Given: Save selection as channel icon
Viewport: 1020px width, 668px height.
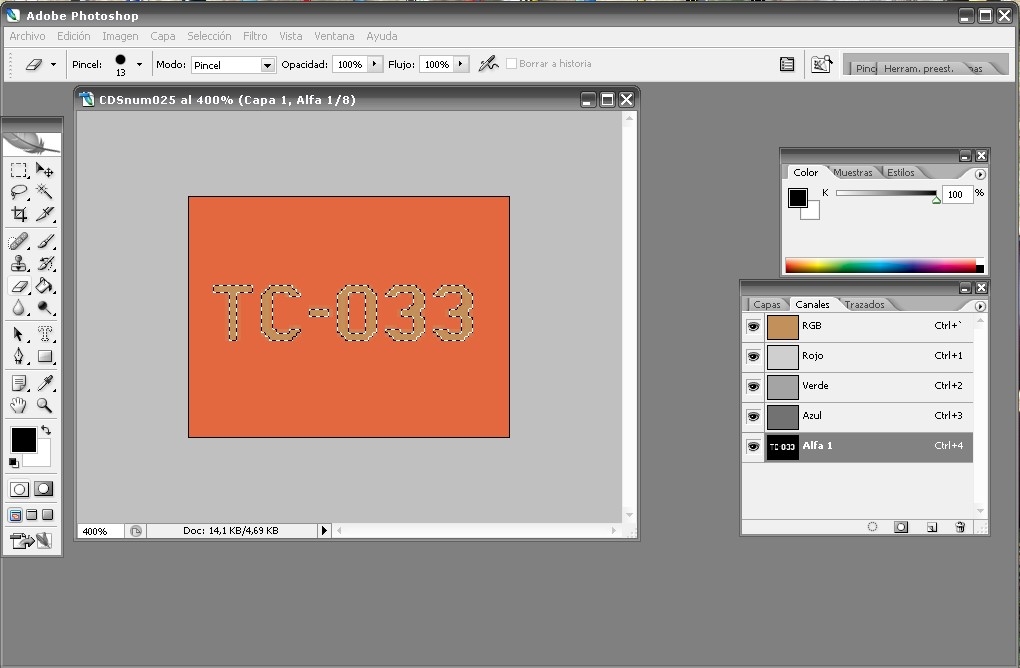Looking at the screenshot, I should click(901, 527).
